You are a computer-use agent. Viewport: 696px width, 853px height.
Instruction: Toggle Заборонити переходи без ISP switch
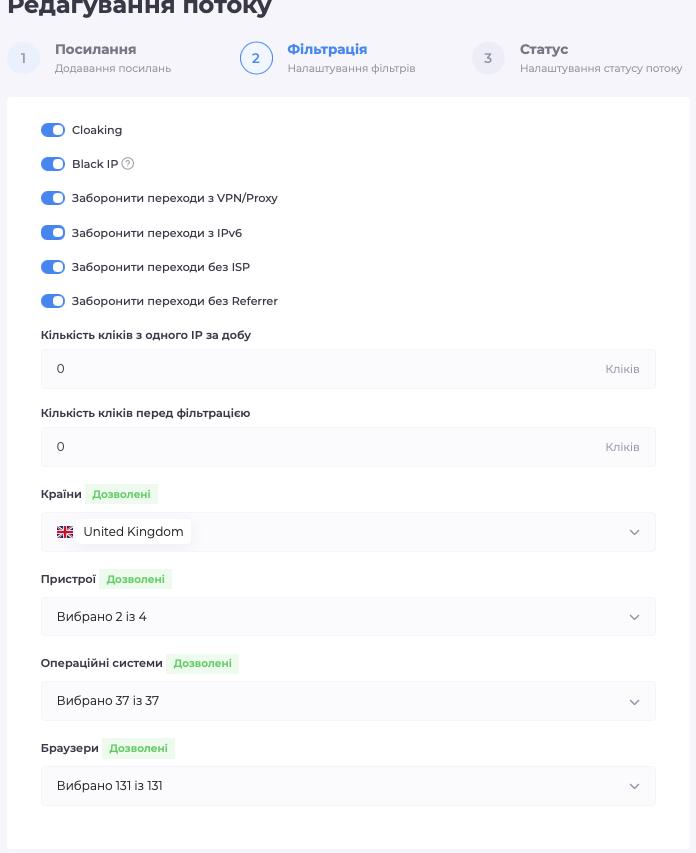pyautogui.click(x=53, y=267)
